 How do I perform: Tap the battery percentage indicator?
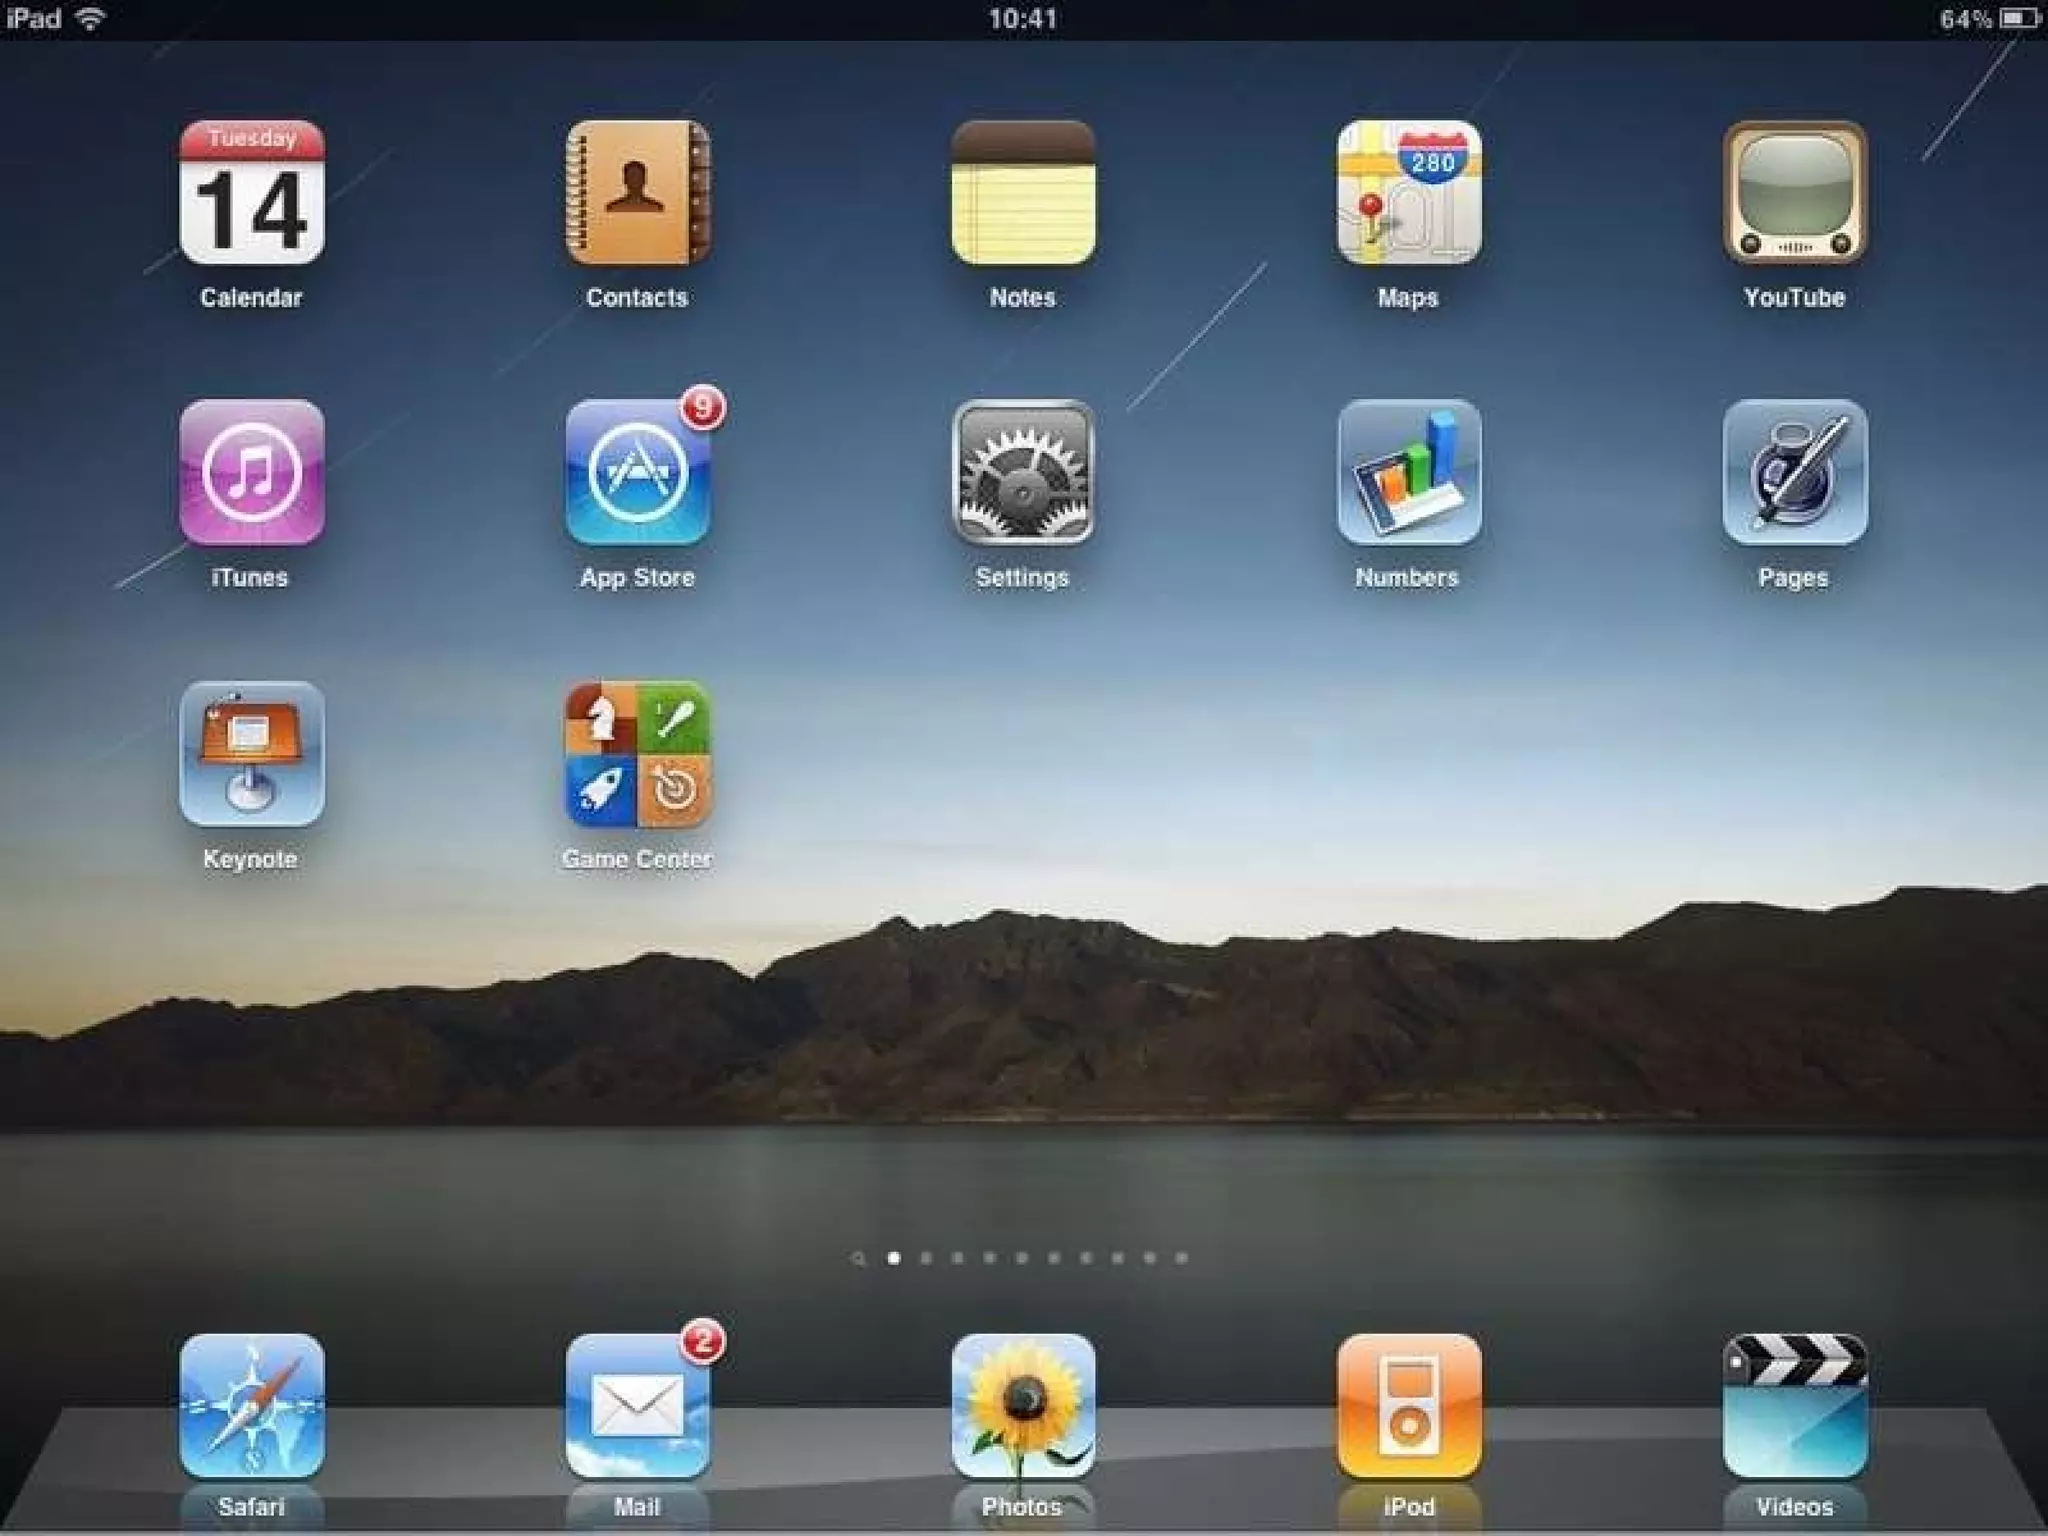1966,19
